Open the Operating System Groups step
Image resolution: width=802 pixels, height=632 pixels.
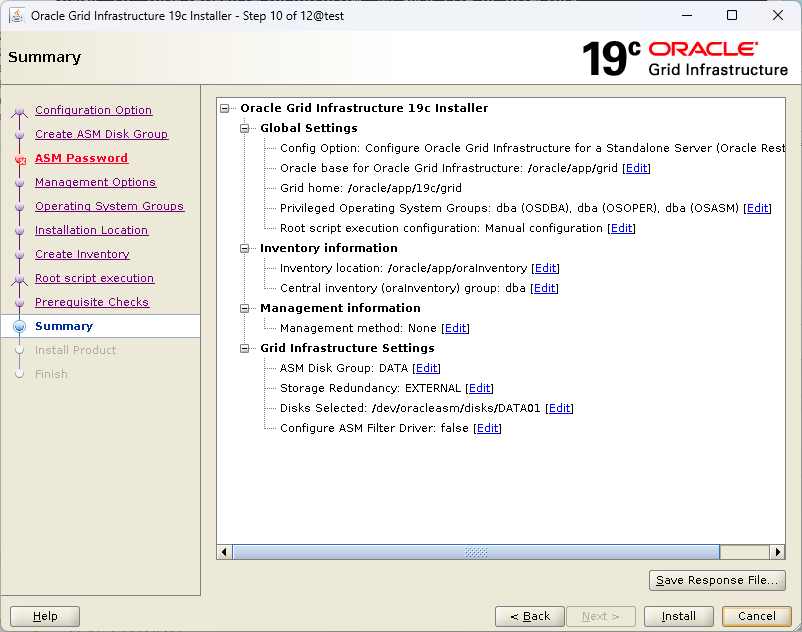(109, 206)
